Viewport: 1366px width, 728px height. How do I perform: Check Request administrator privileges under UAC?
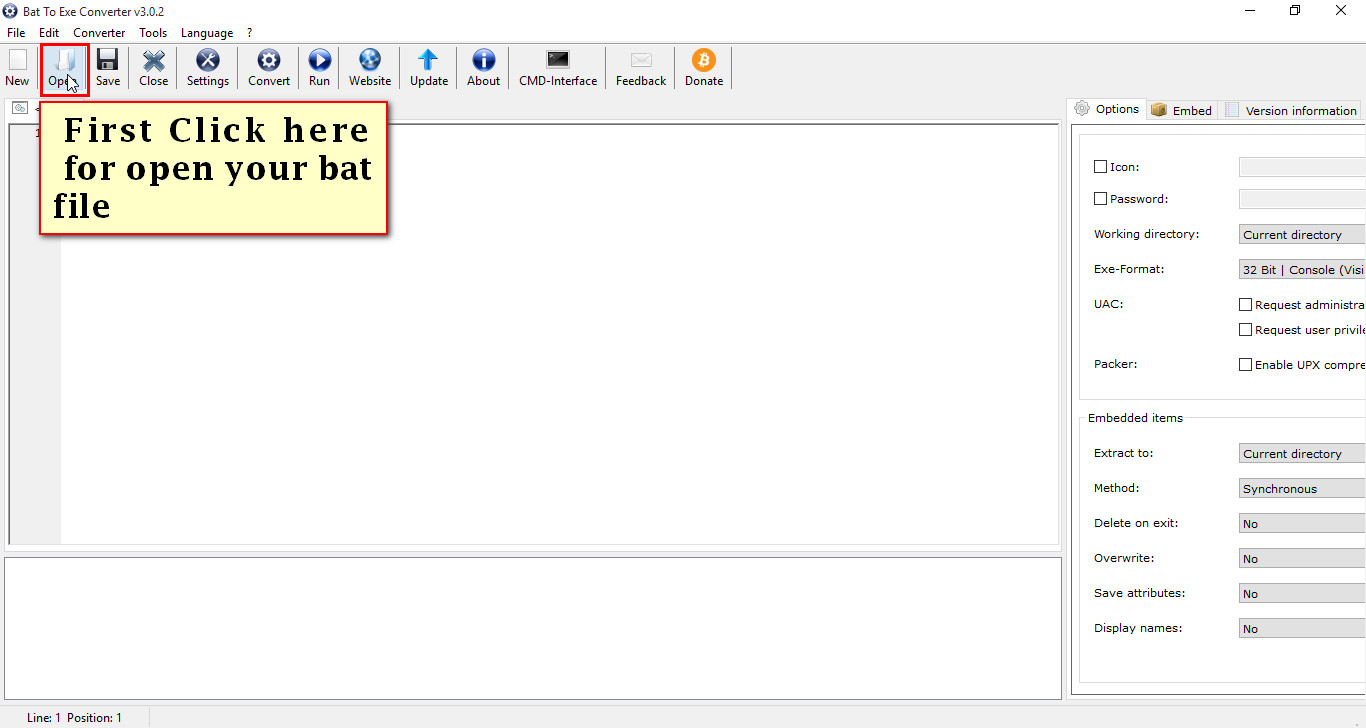click(x=1246, y=305)
